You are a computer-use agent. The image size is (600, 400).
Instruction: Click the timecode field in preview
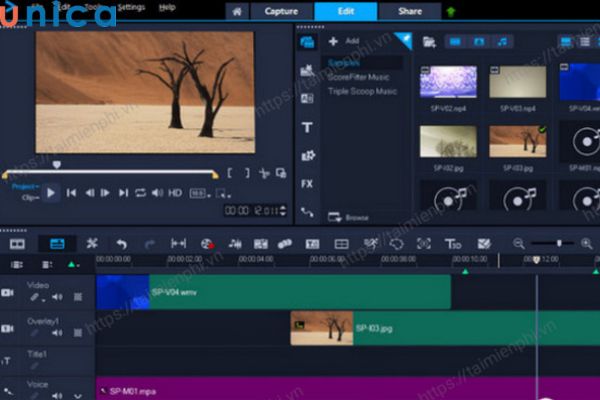[x=251, y=211]
